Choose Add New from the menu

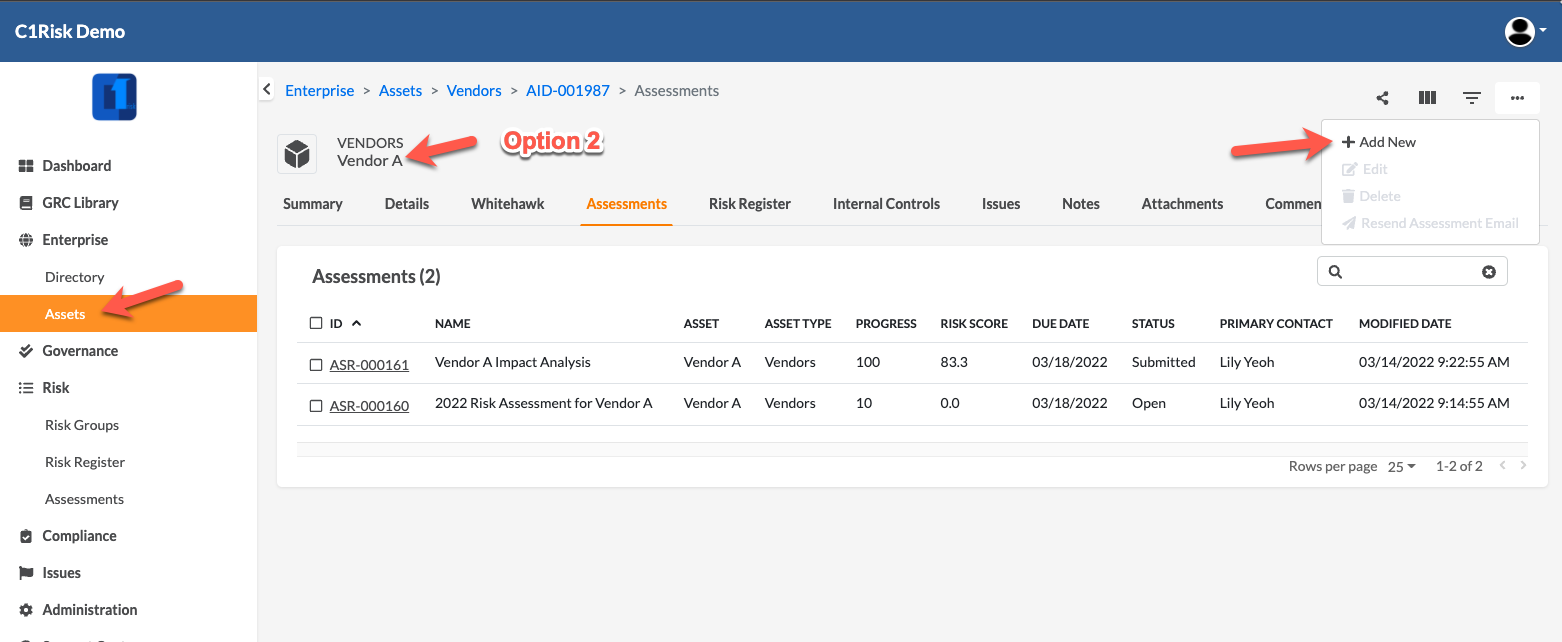pos(1379,142)
